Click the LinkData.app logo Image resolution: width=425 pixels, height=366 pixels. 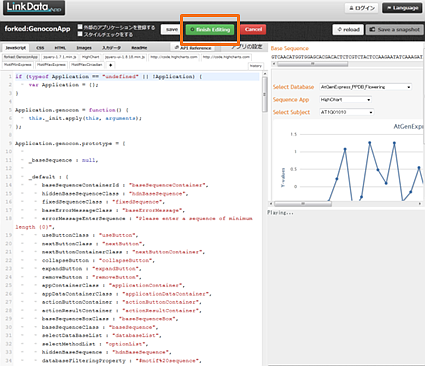click(34, 7)
